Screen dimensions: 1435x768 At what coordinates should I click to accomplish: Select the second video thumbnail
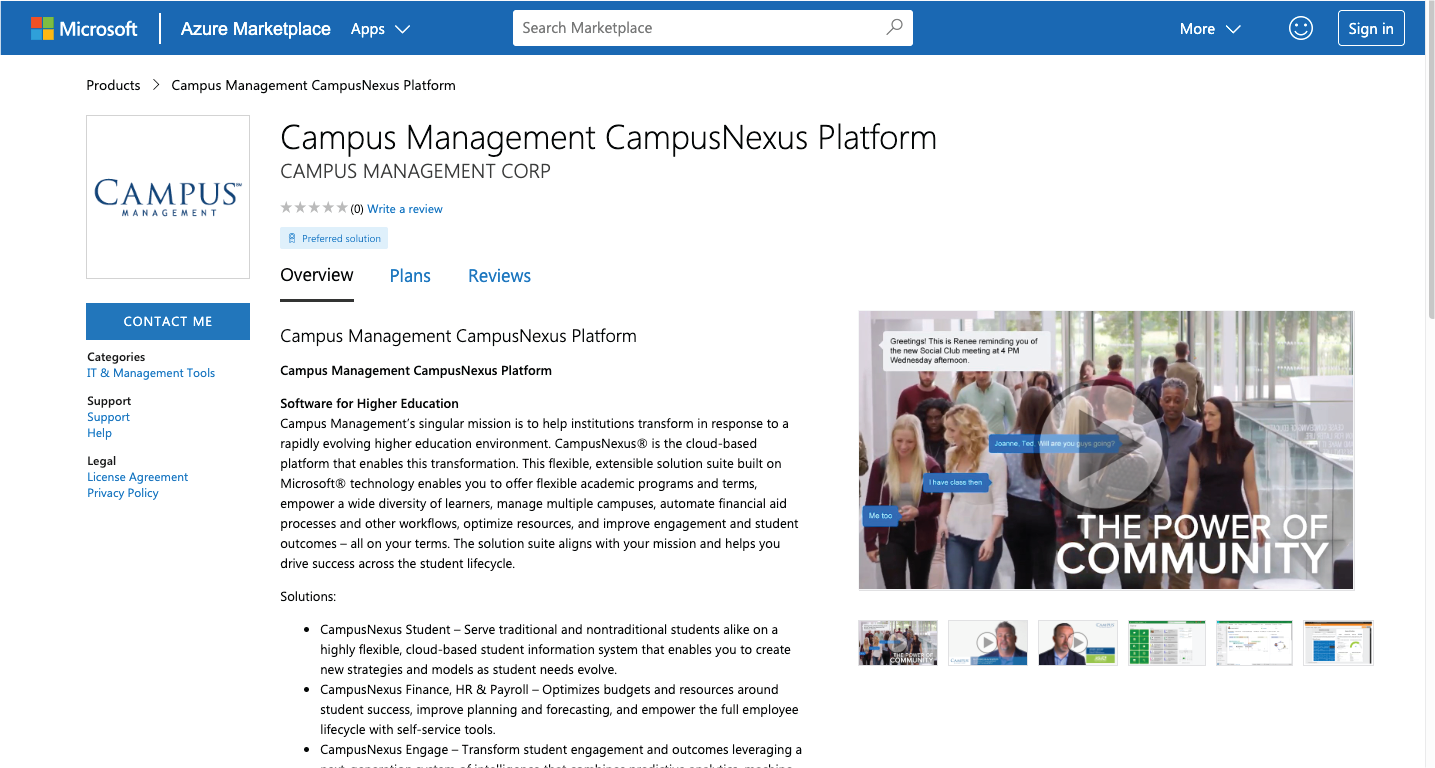click(x=987, y=643)
